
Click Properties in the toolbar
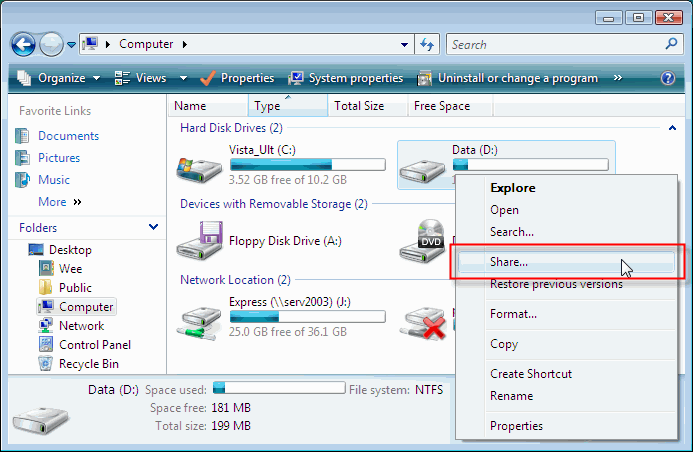[237, 78]
